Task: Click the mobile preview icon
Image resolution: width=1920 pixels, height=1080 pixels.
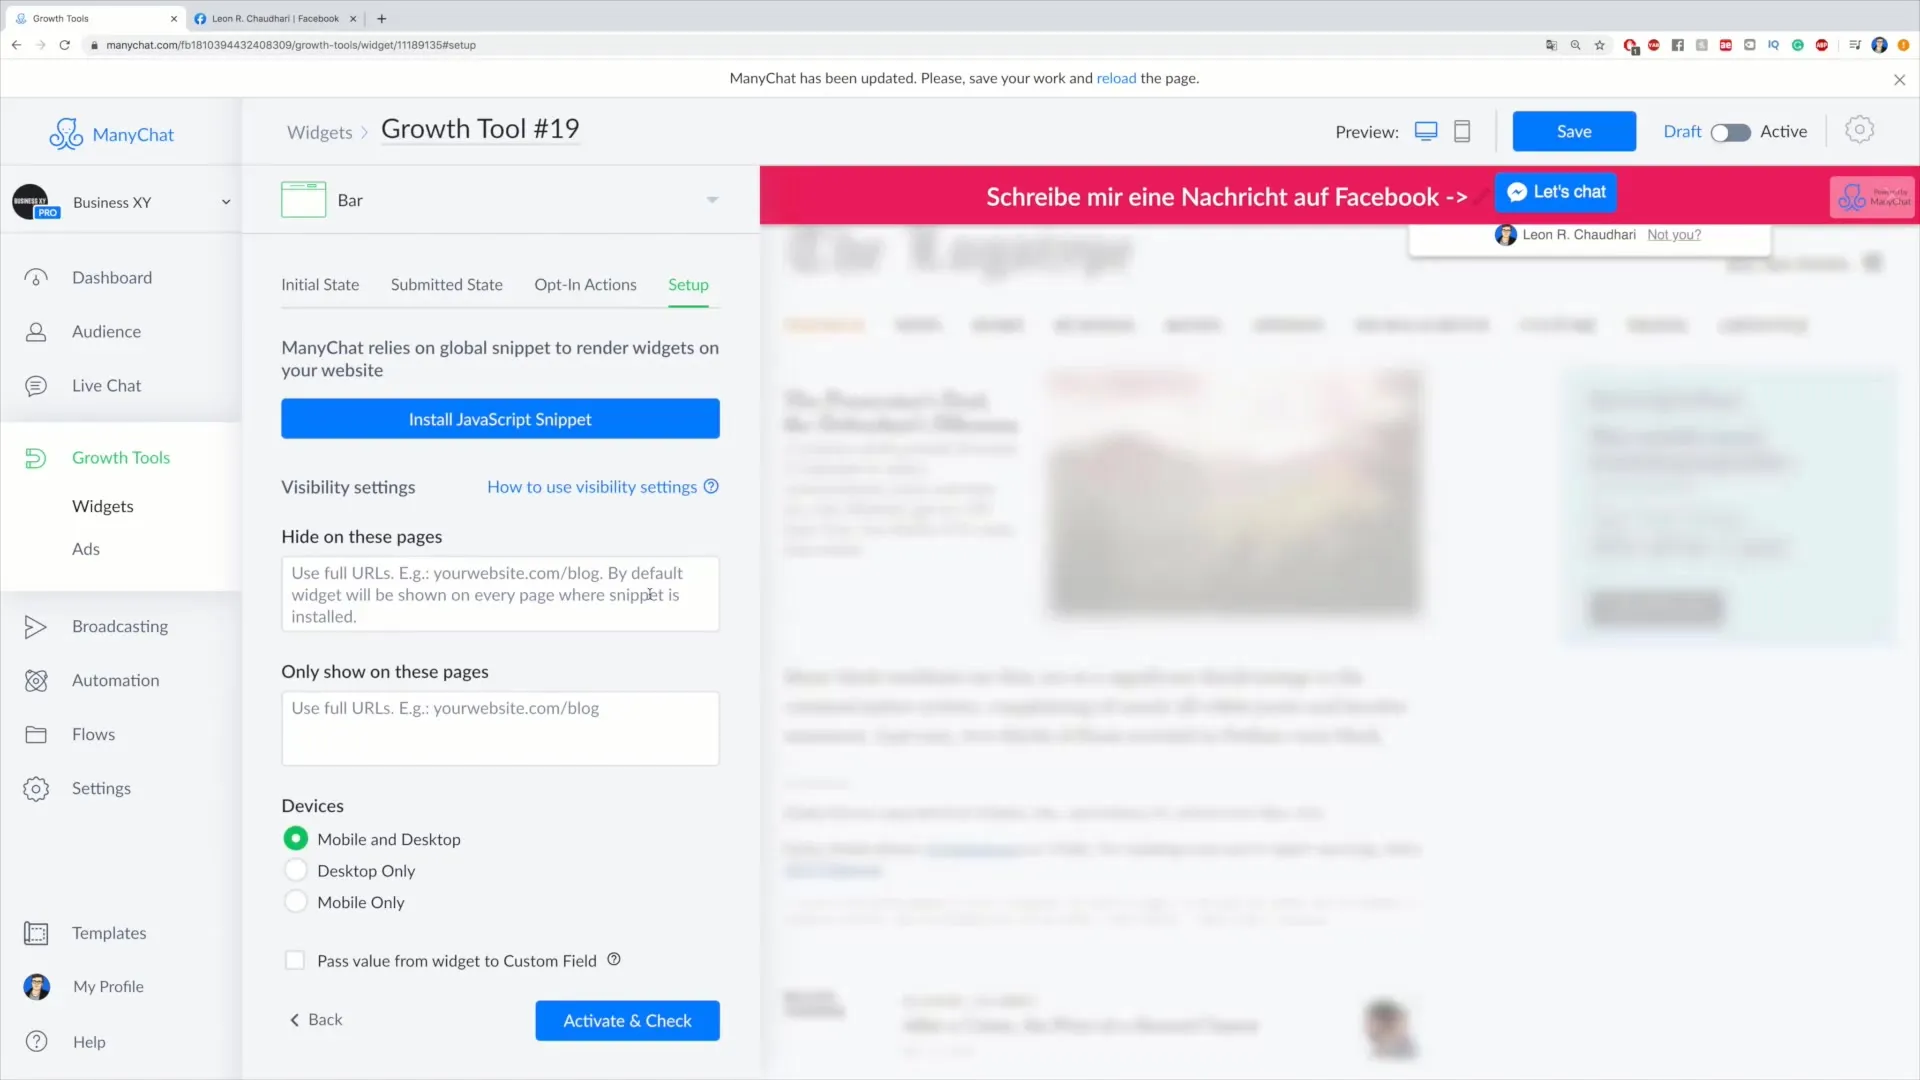Action: point(1464,131)
